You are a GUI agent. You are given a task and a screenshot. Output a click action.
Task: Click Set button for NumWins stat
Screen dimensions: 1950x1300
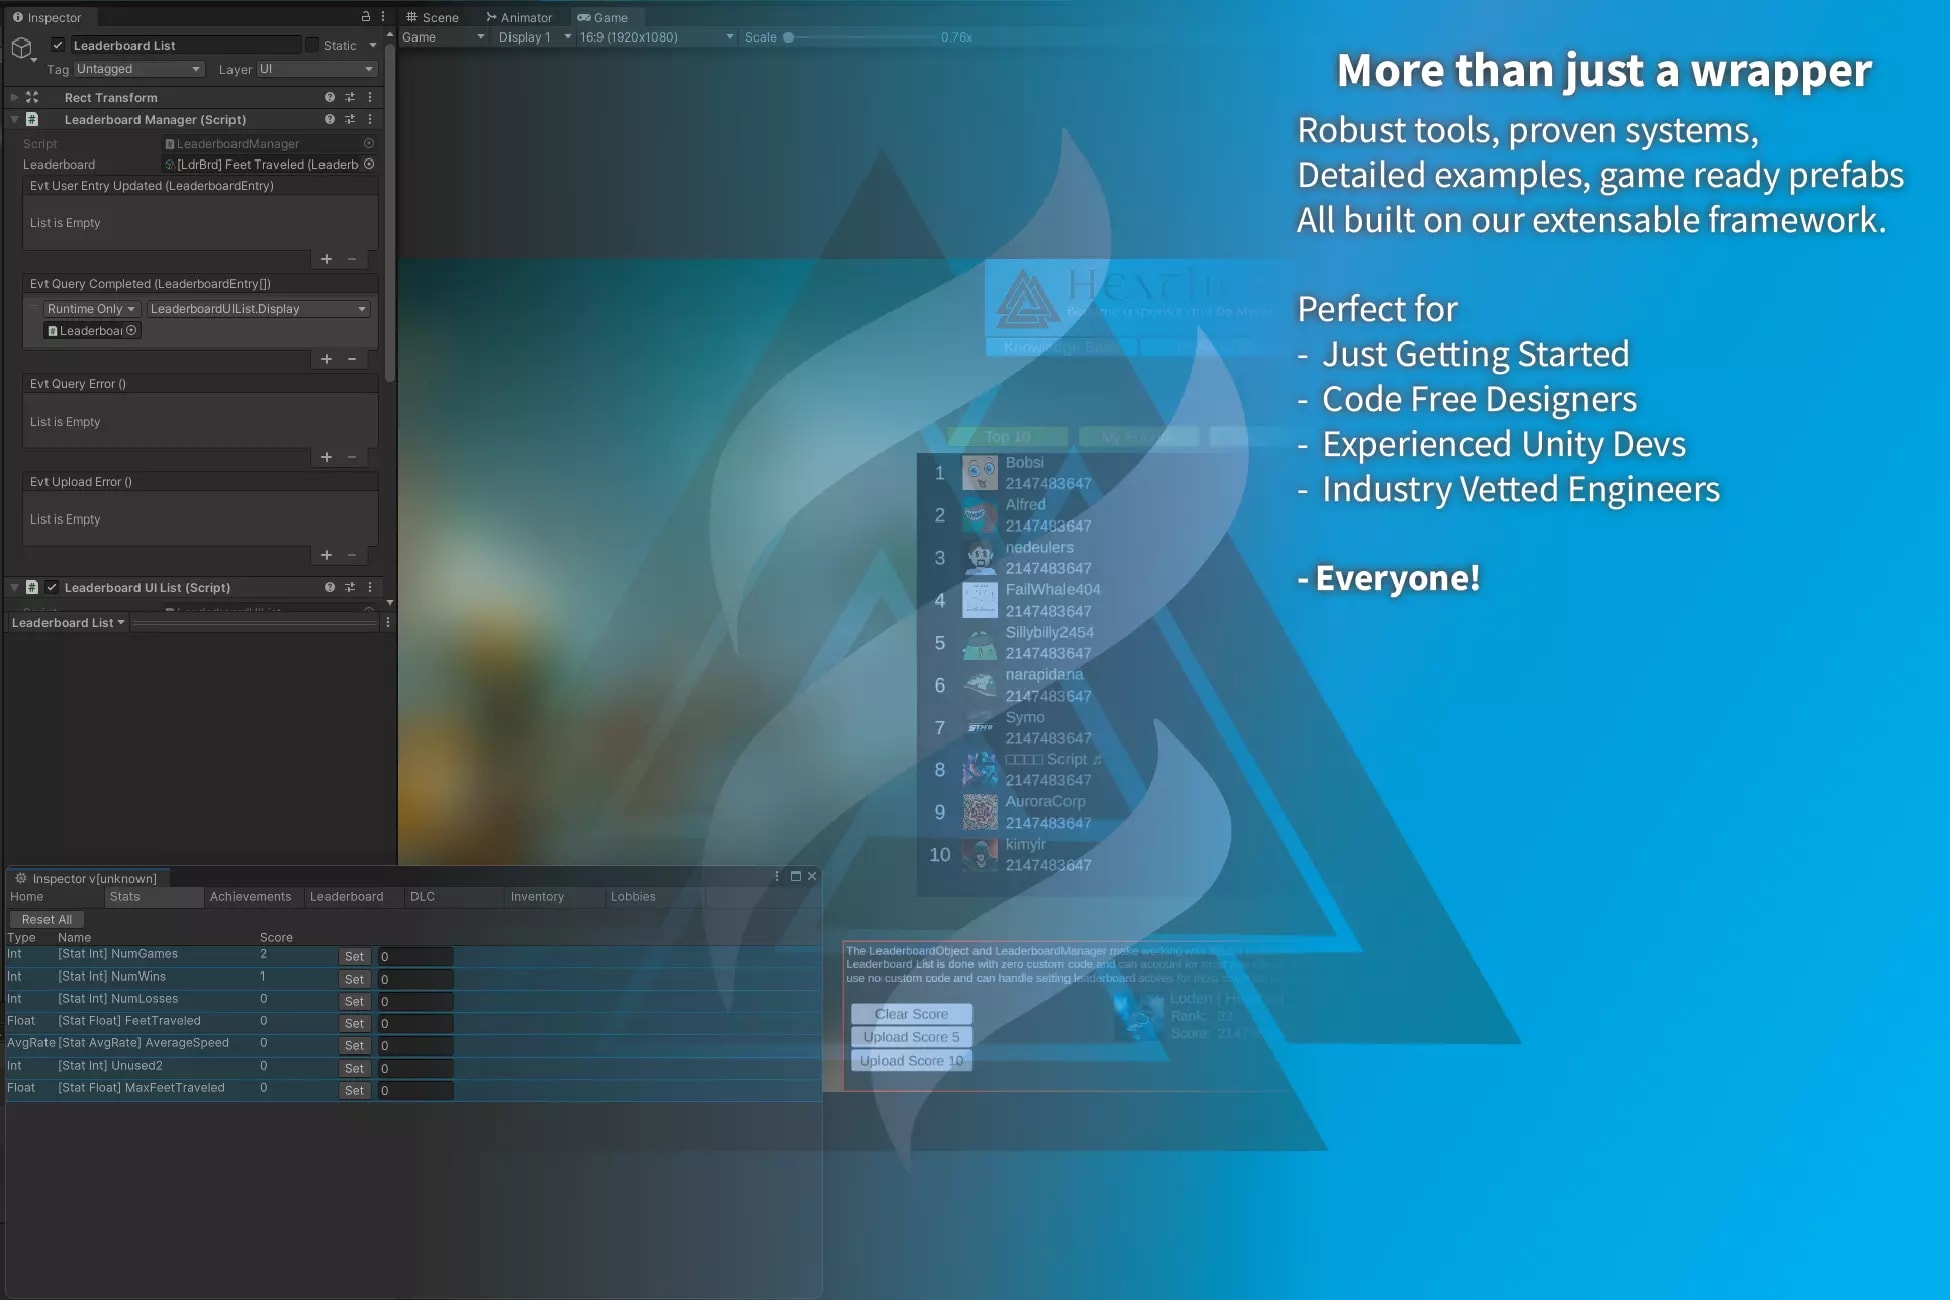[x=354, y=979]
